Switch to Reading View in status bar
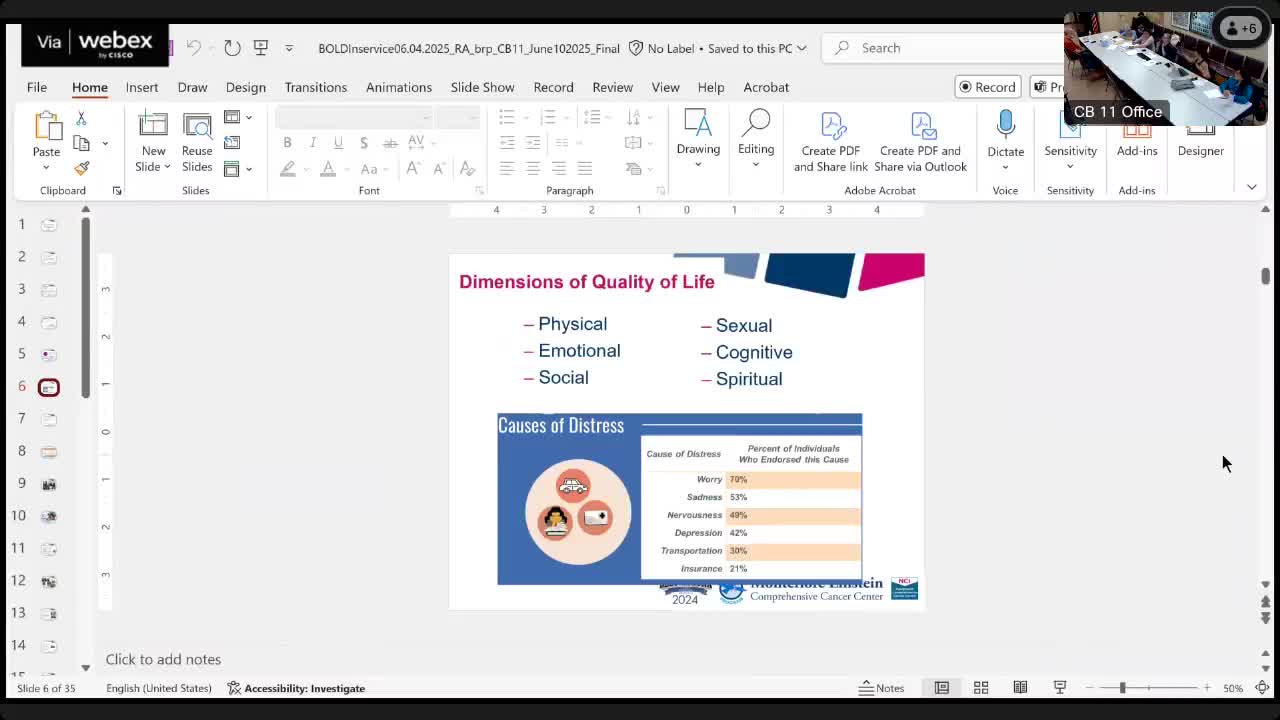 point(1020,688)
